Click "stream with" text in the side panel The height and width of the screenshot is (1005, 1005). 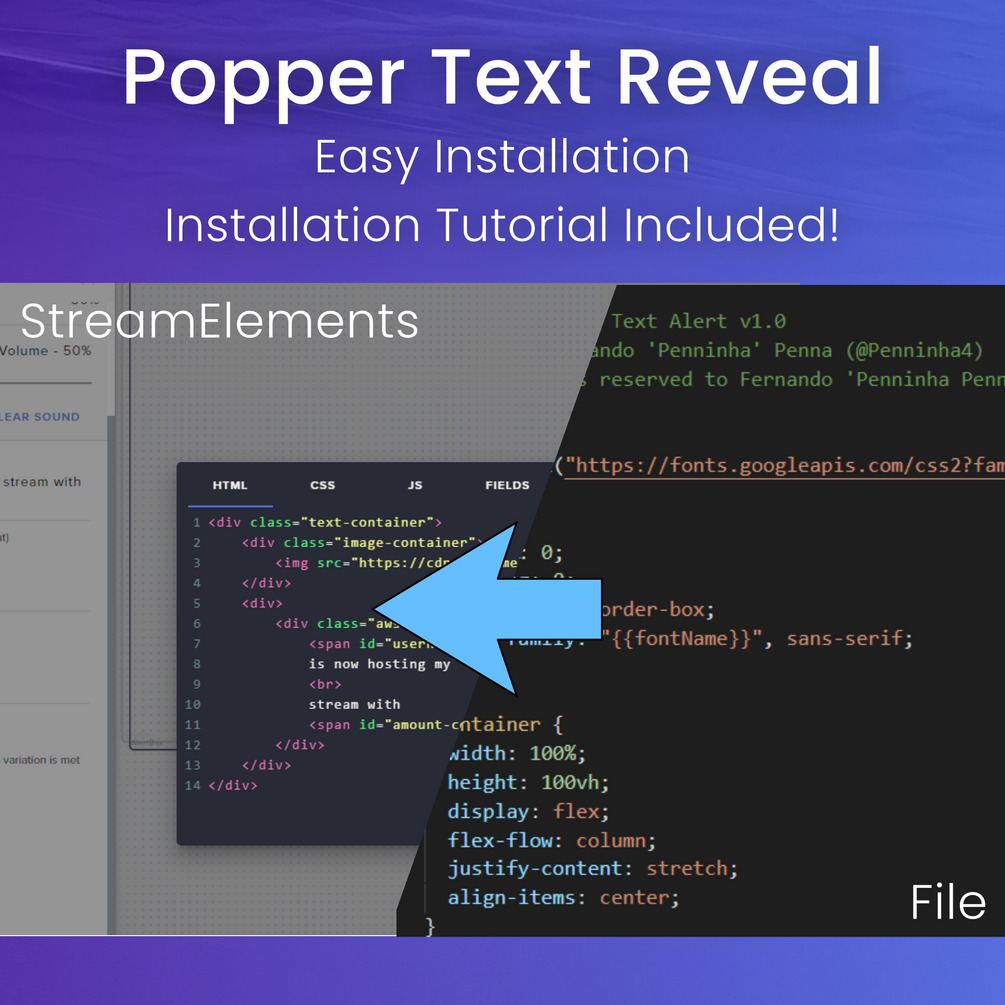[x=42, y=482]
